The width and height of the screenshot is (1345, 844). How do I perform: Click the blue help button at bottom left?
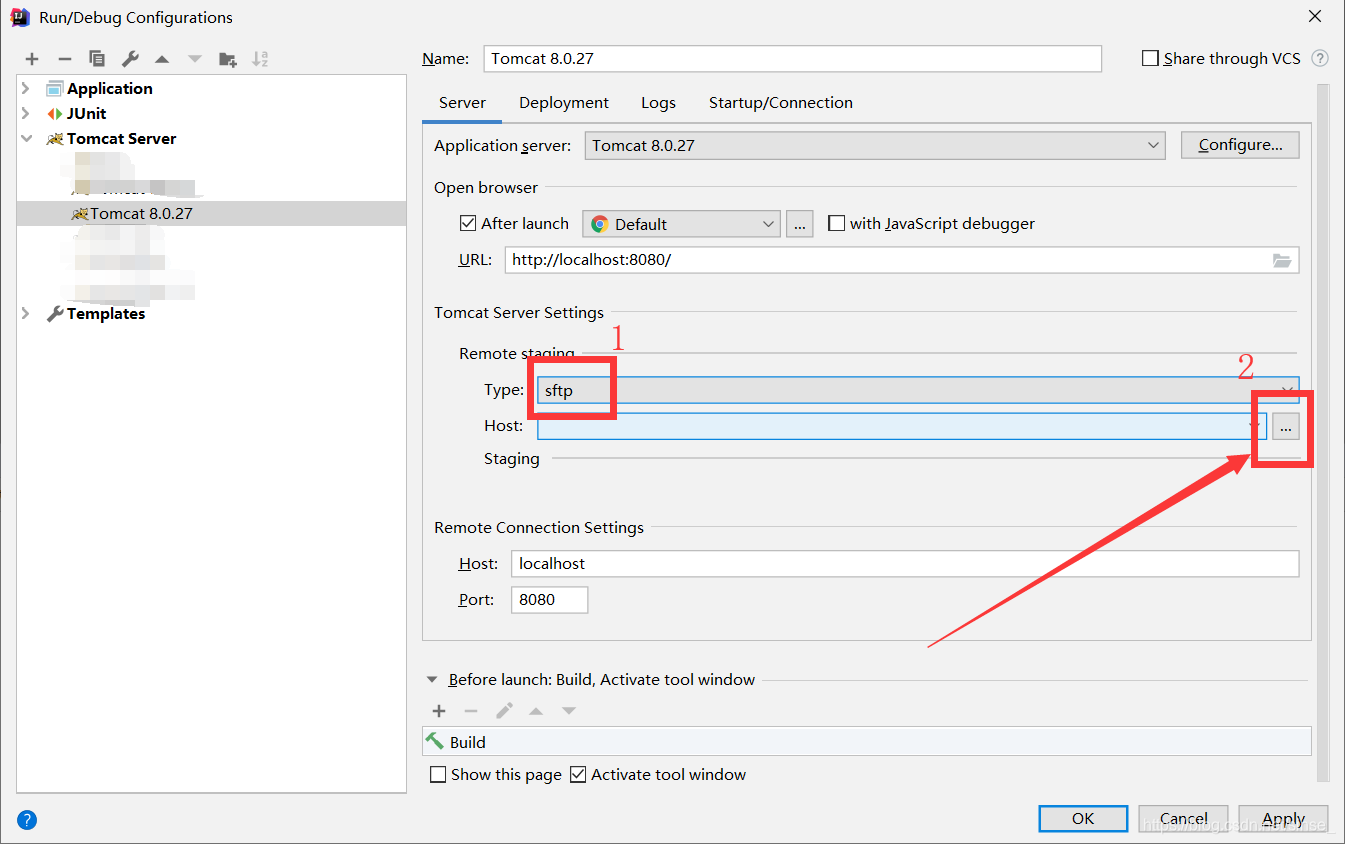[x=27, y=820]
